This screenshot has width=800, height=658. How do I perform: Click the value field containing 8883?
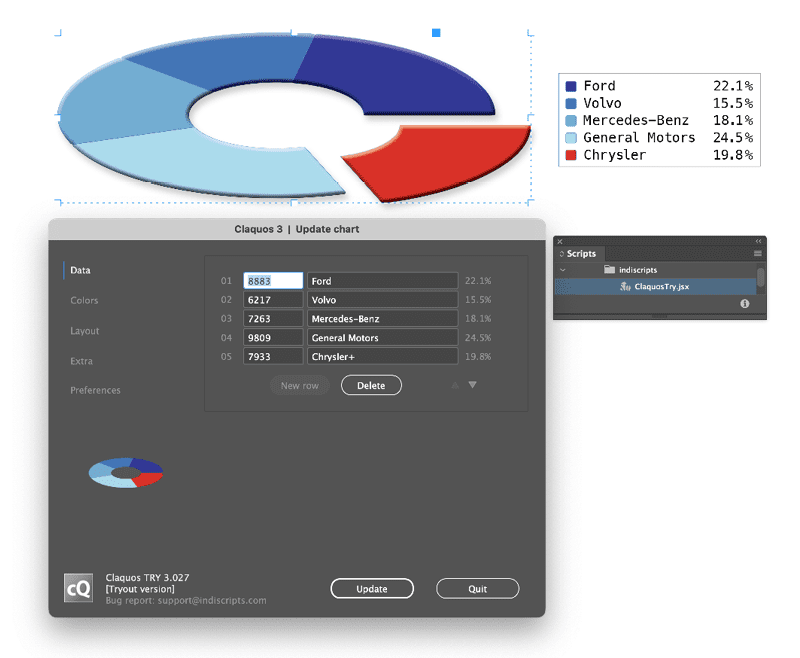[273, 281]
